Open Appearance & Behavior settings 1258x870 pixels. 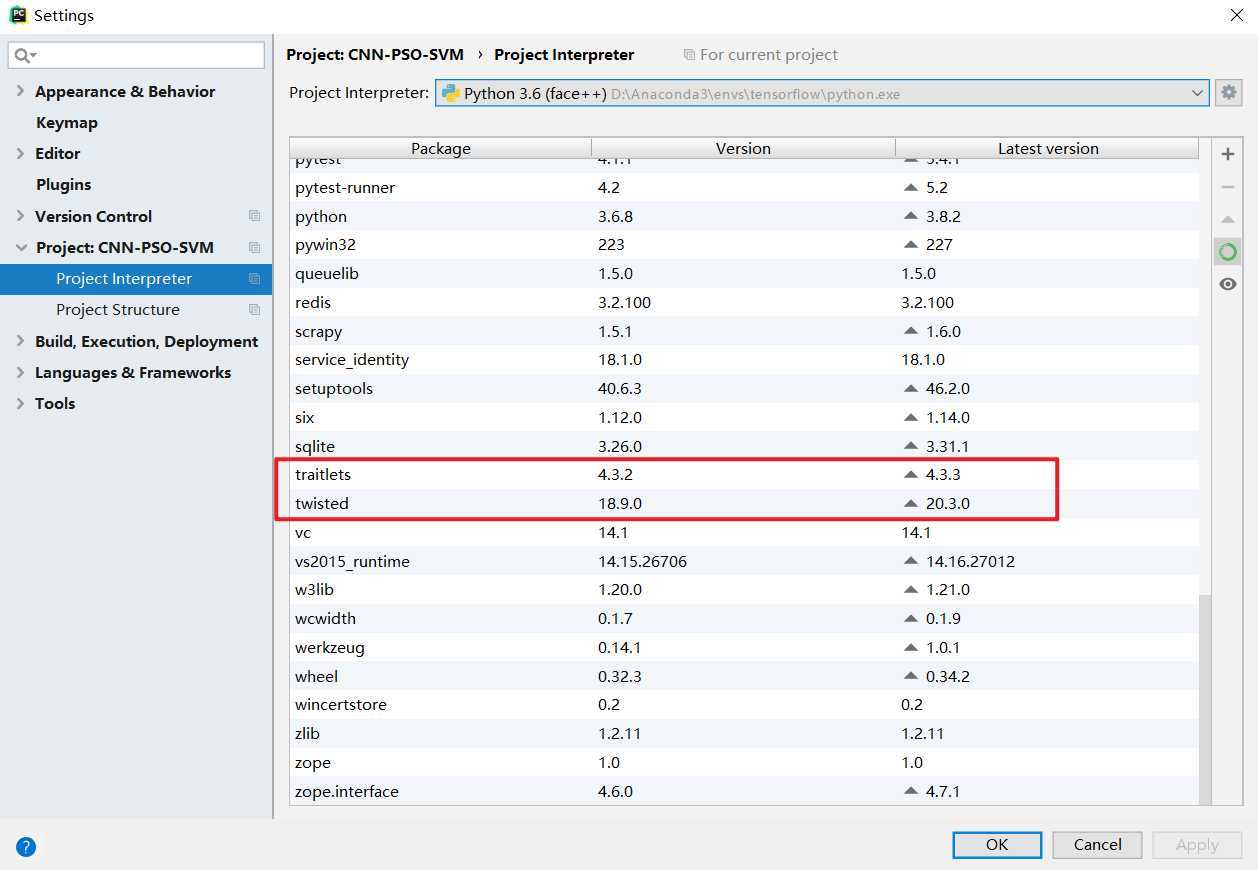tap(125, 91)
